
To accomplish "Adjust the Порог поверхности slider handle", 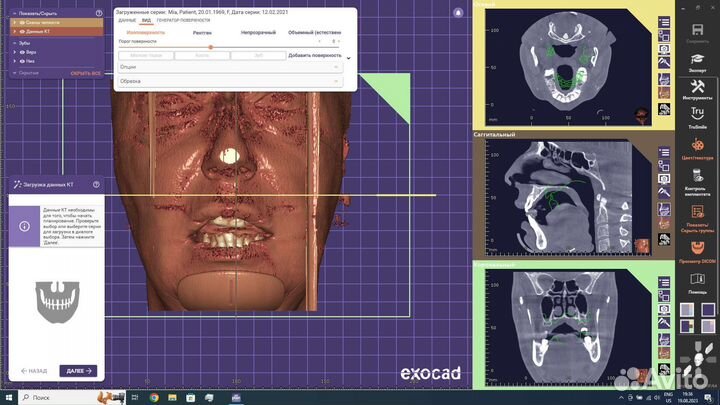I will pos(210,47).
